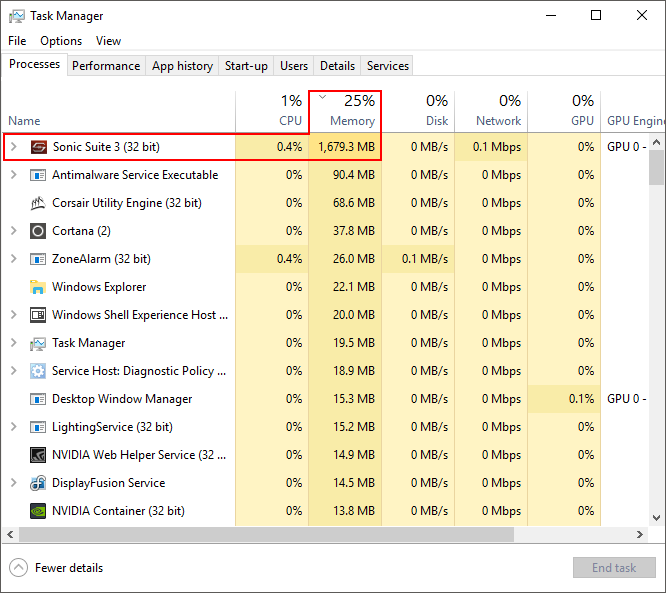Click the Windows Shell Experience Host icon
The width and height of the screenshot is (666, 593).
click(38, 315)
